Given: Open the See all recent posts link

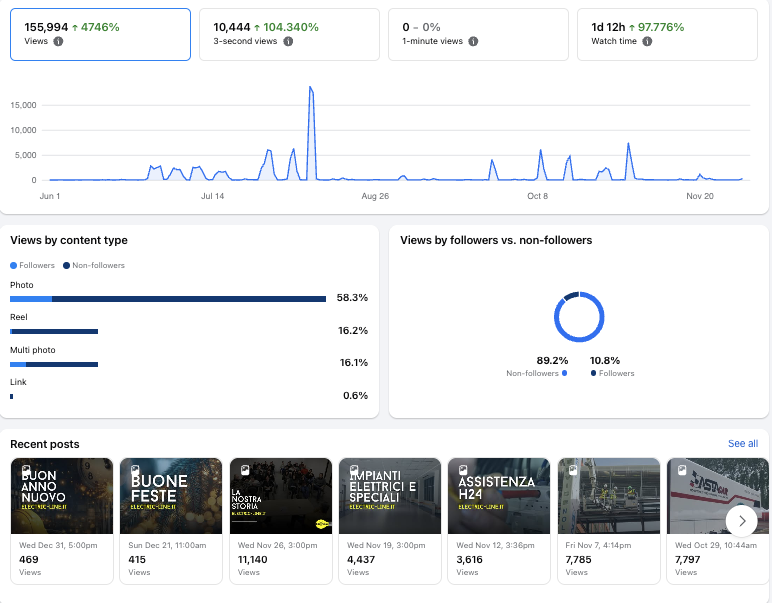Looking at the screenshot, I should pos(743,444).
